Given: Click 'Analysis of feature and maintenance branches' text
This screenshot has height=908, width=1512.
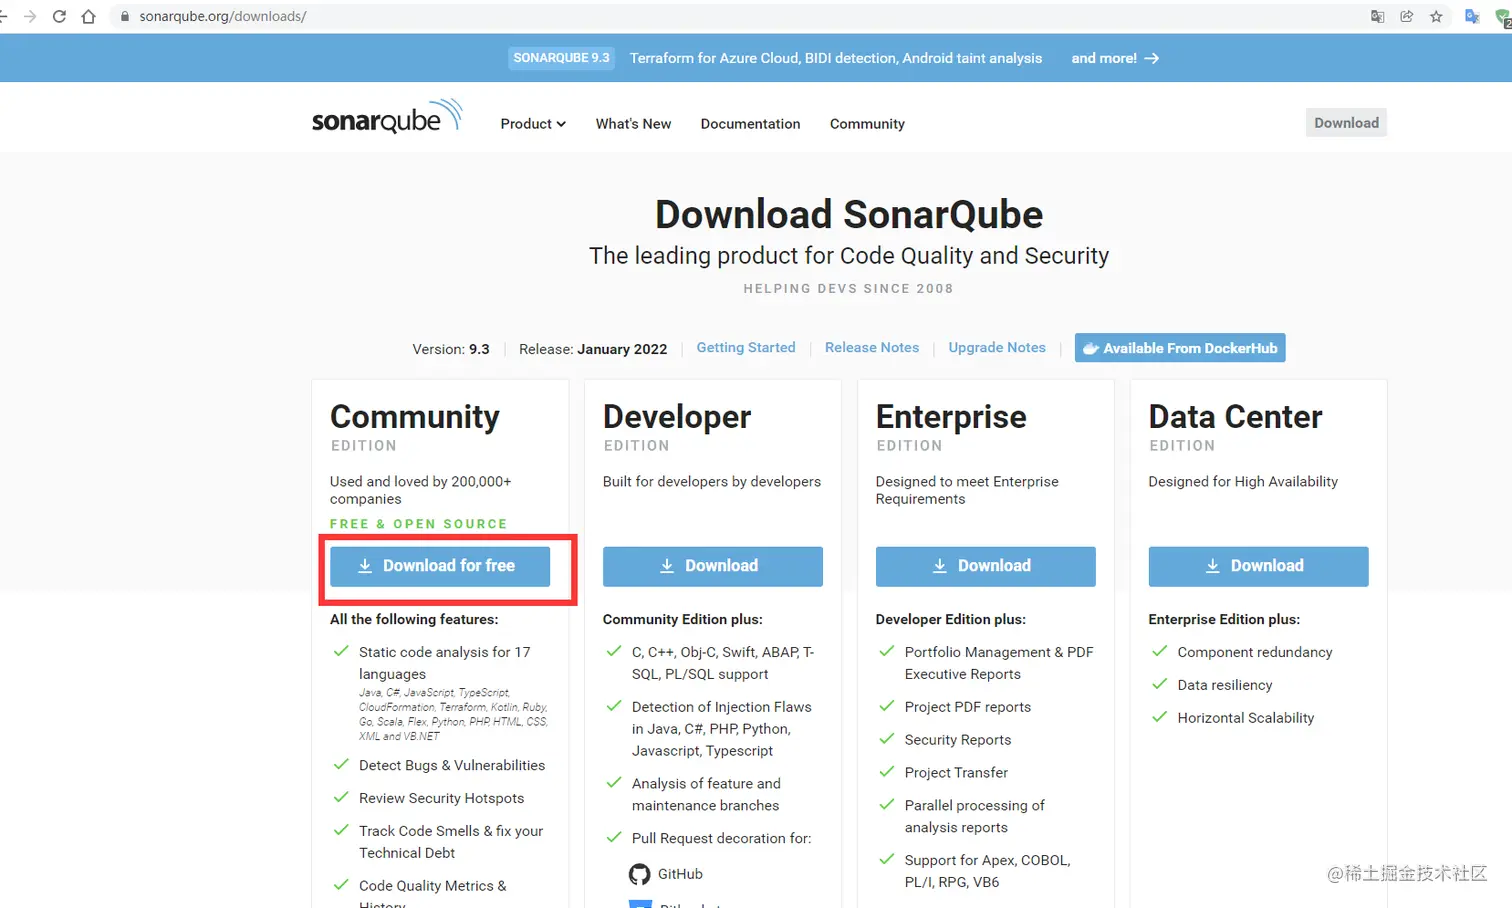Looking at the screenshot, I should point(706,794).
